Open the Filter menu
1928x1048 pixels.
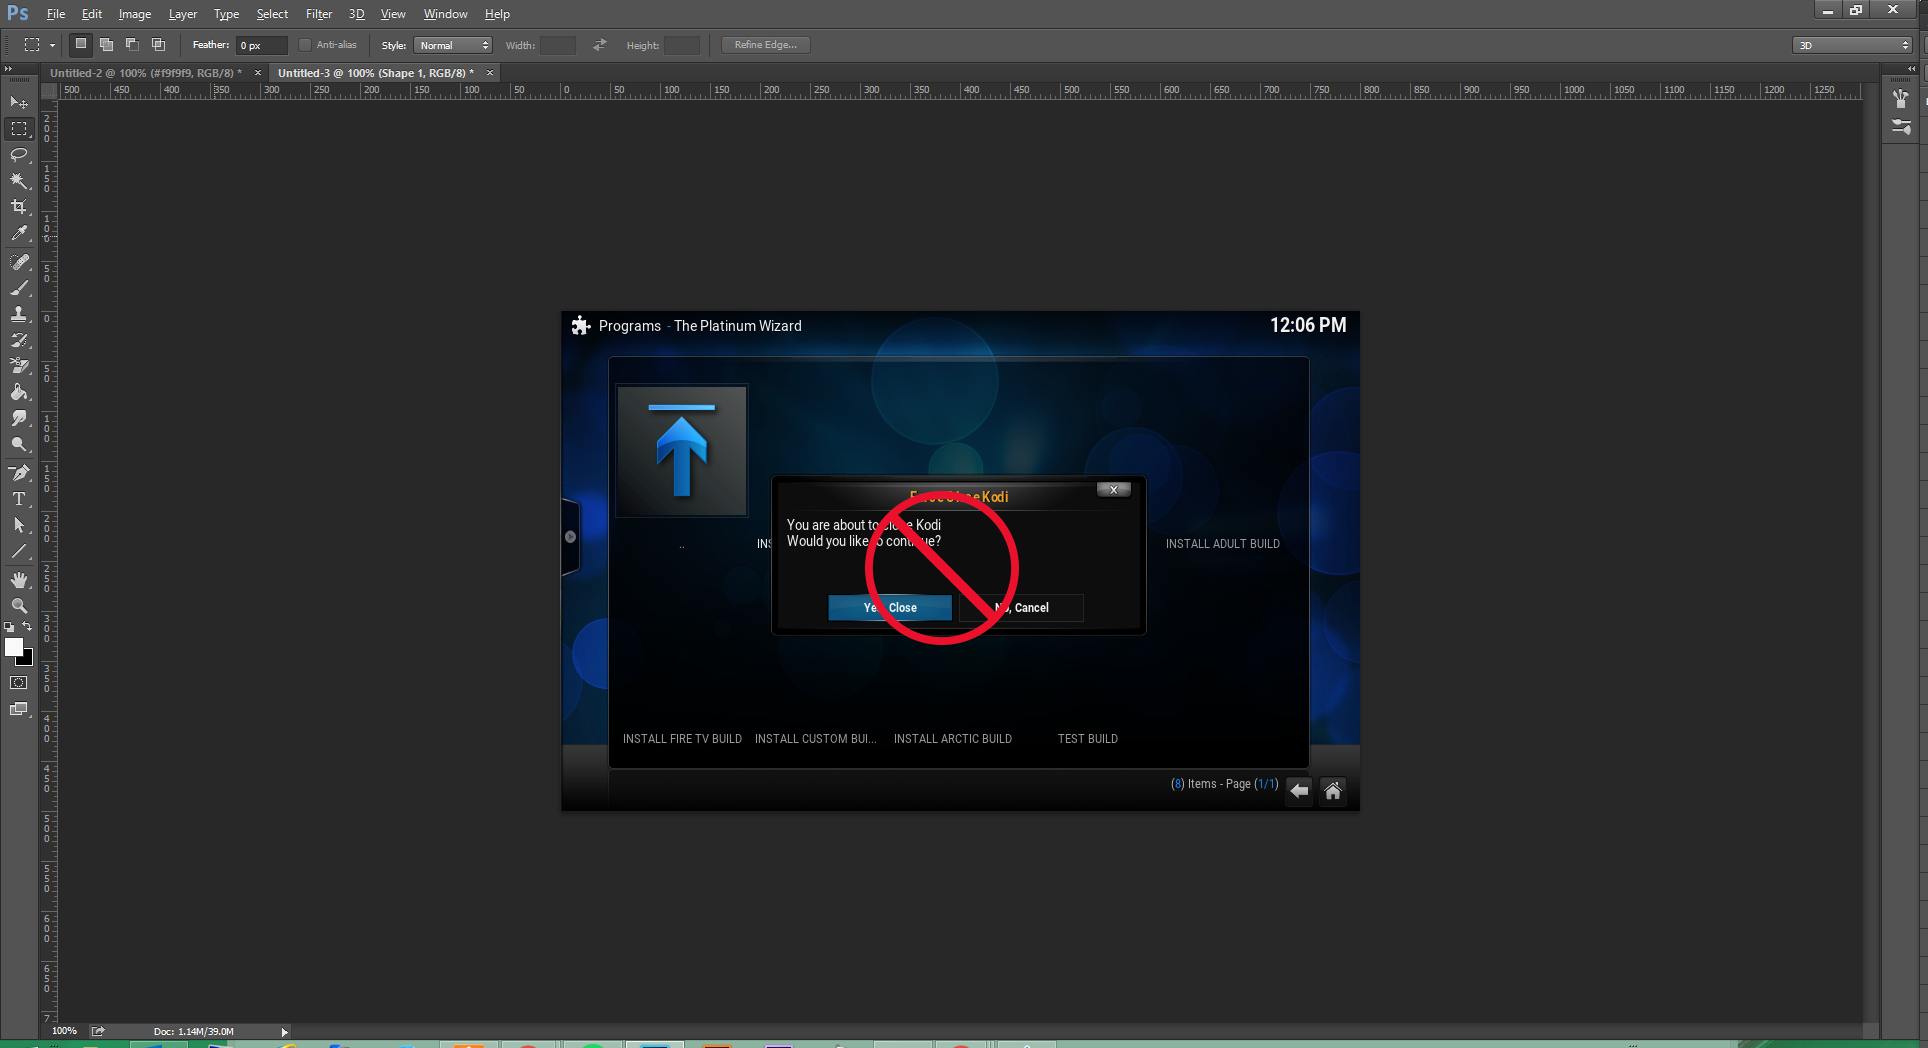[x=319, y=14]
